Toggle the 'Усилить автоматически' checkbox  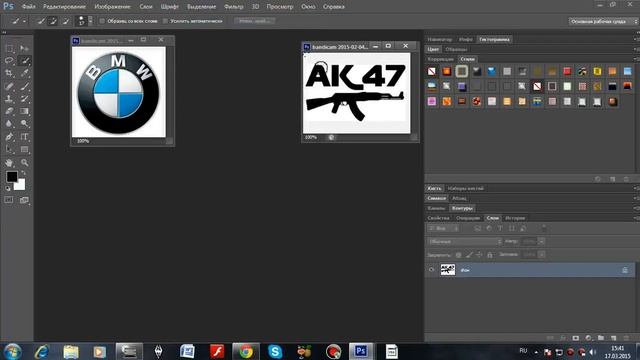(165, 21)
